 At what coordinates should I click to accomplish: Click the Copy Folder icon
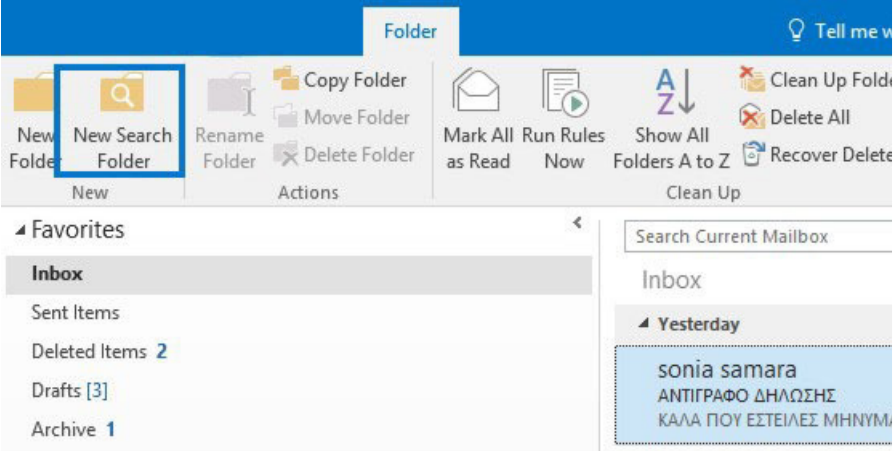point(288,80)
